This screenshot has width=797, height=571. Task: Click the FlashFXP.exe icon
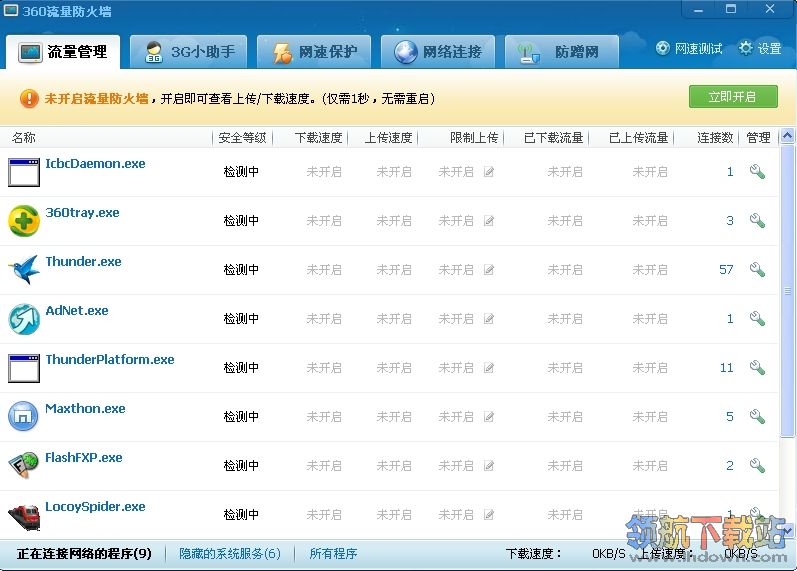(x=24, y=465)
